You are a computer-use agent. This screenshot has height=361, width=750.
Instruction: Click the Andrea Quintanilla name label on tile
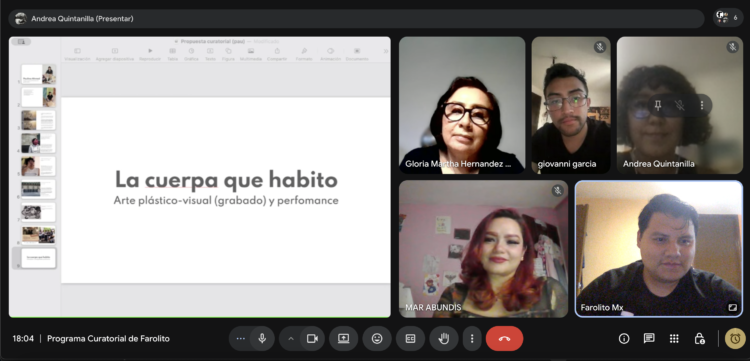click(659, 164)
